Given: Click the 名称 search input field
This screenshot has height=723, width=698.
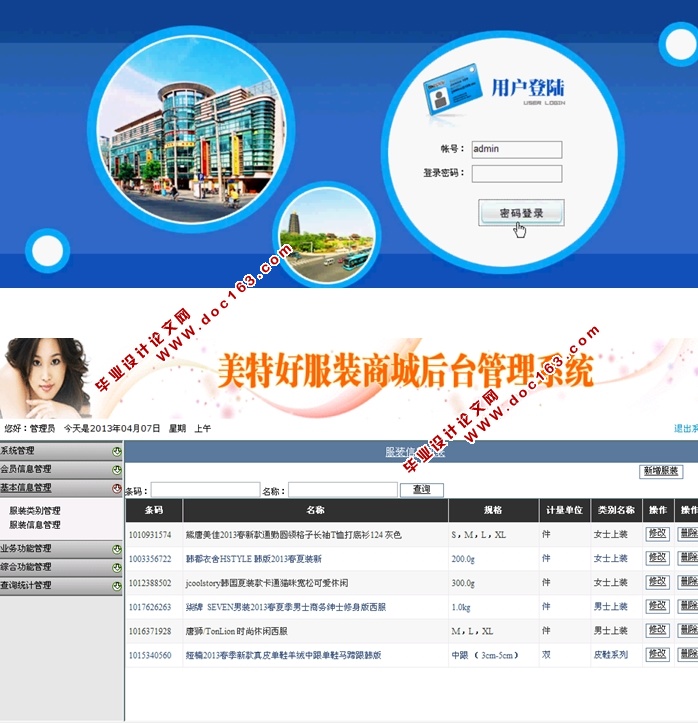Looking at the screenshot, I should click(x=343, y=490).
